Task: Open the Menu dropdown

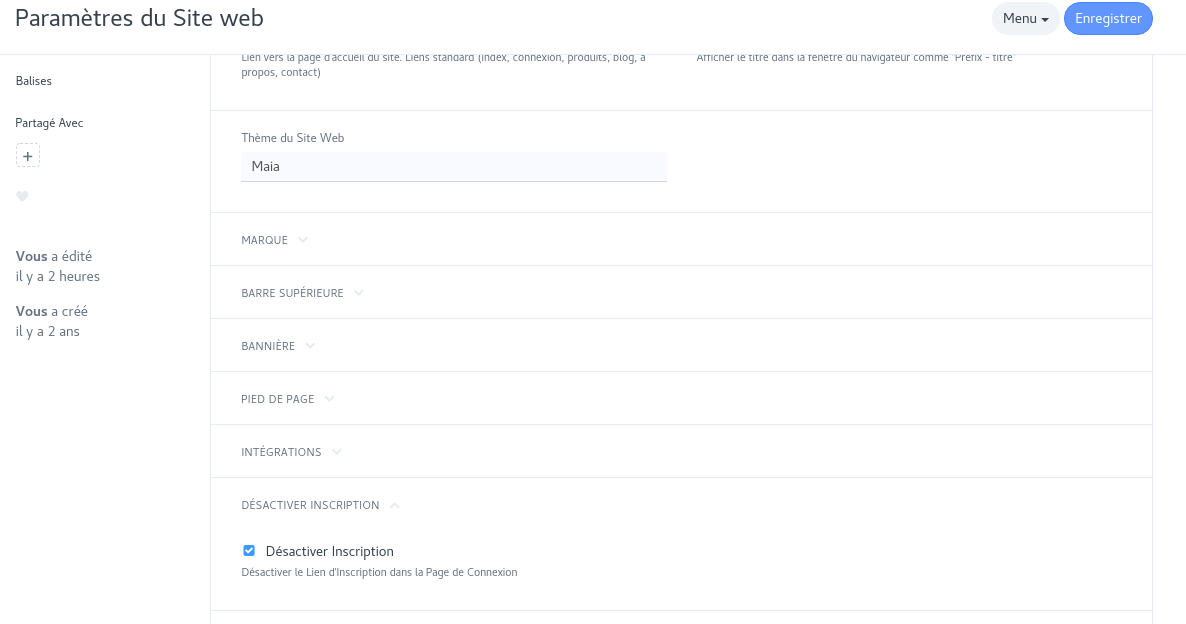Action: click(x=1025, y=19)
